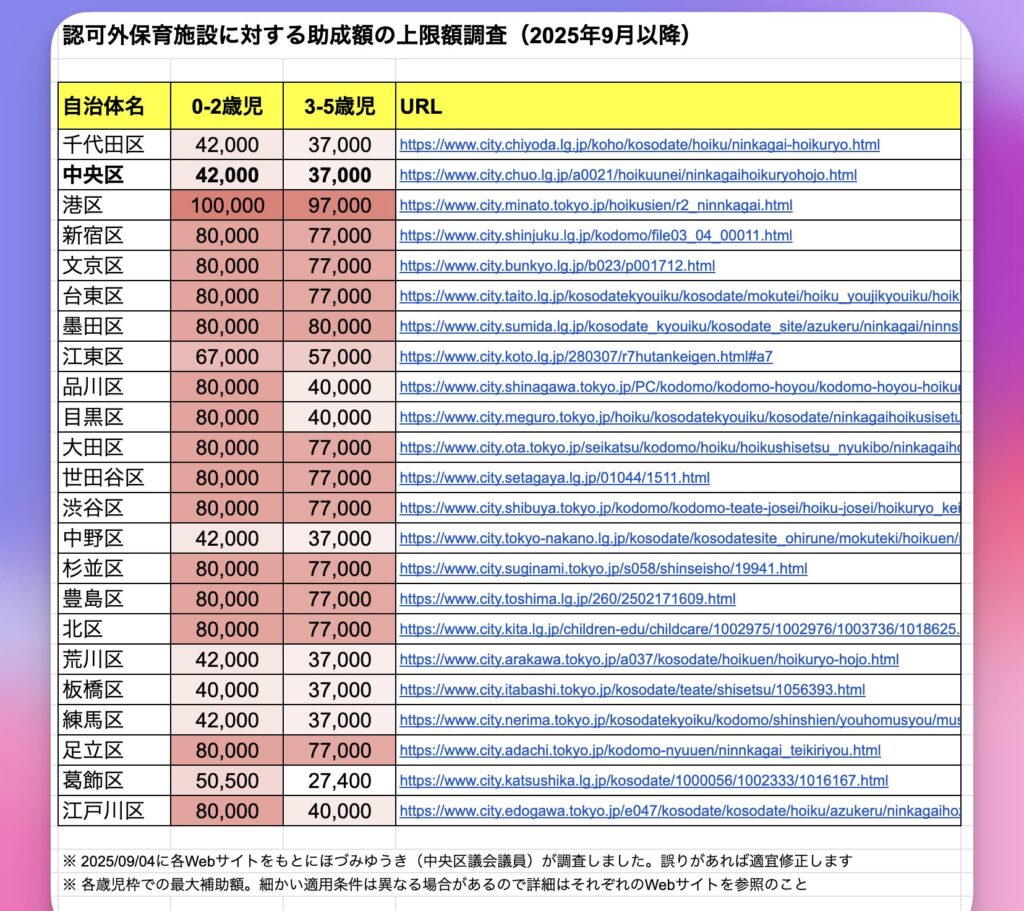
Task: Select the 目黒区 cell
Action: coord(114,417)
